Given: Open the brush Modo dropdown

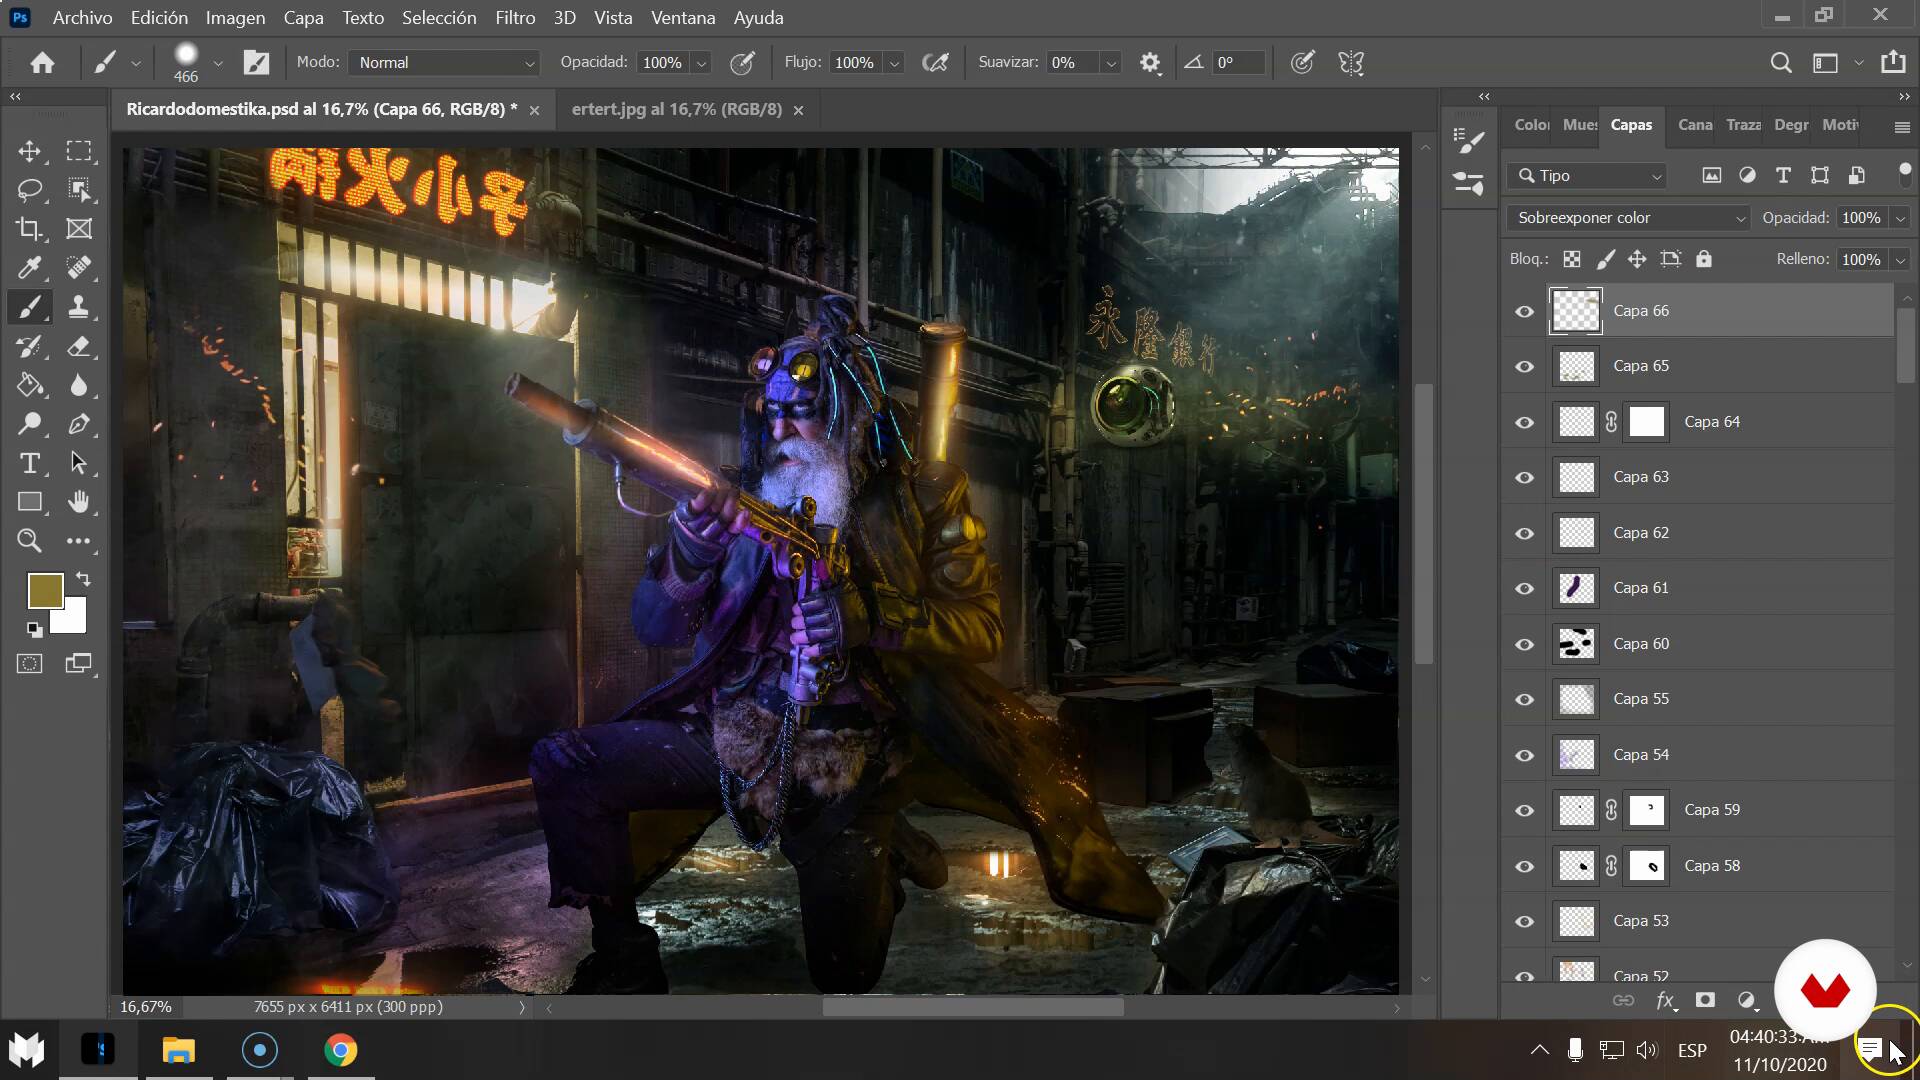Looking at the screenshot, I should (444, 63).
